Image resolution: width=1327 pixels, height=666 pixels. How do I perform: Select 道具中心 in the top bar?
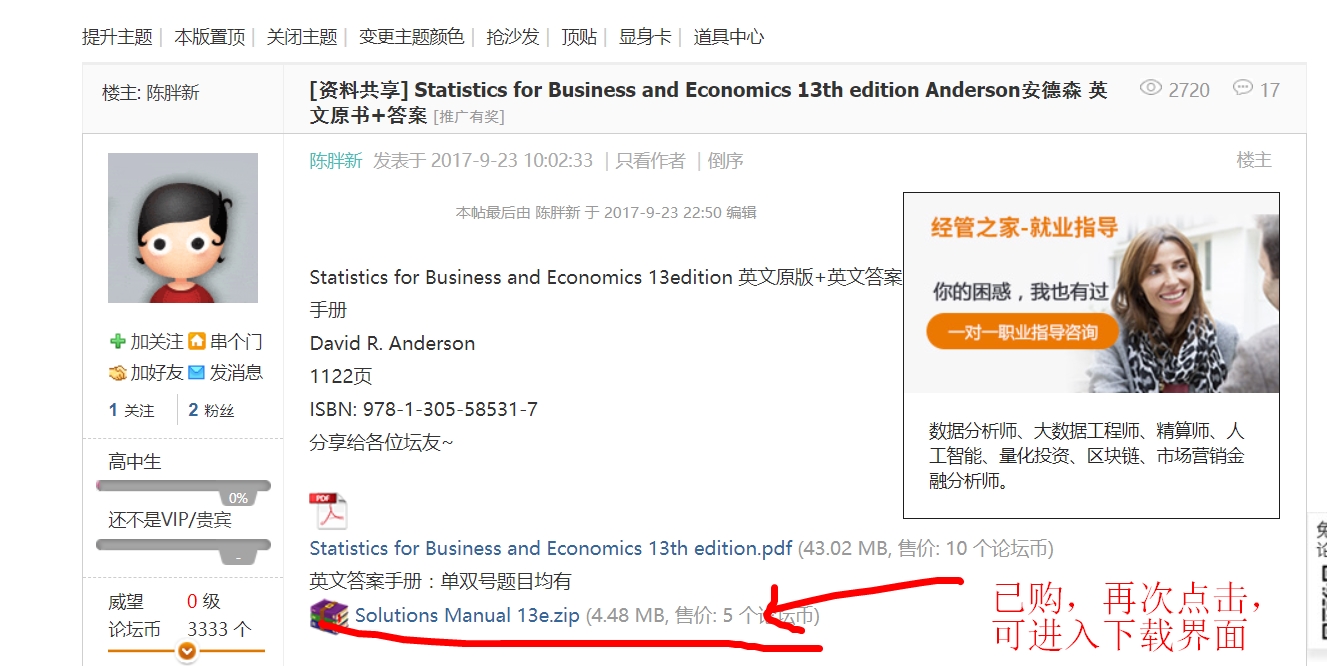tap(729, 37)
